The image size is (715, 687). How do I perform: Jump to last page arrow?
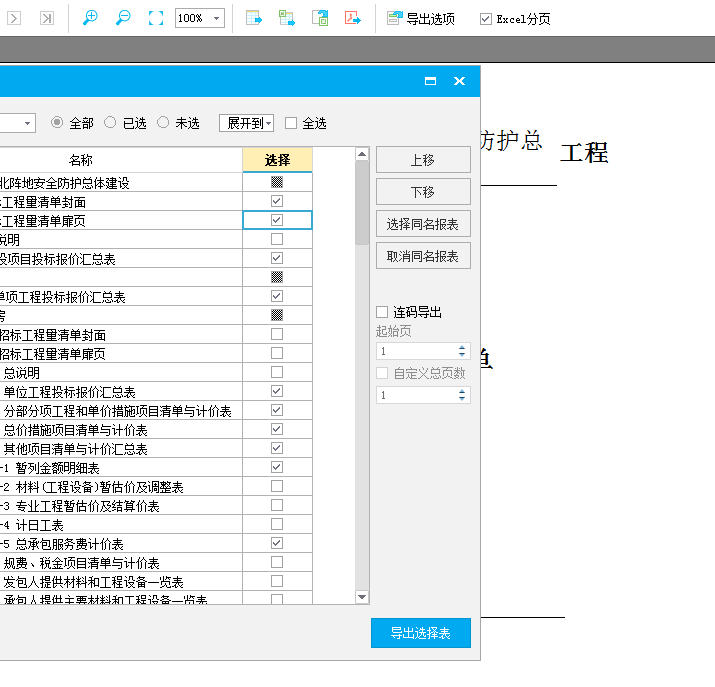click(47, 18)
